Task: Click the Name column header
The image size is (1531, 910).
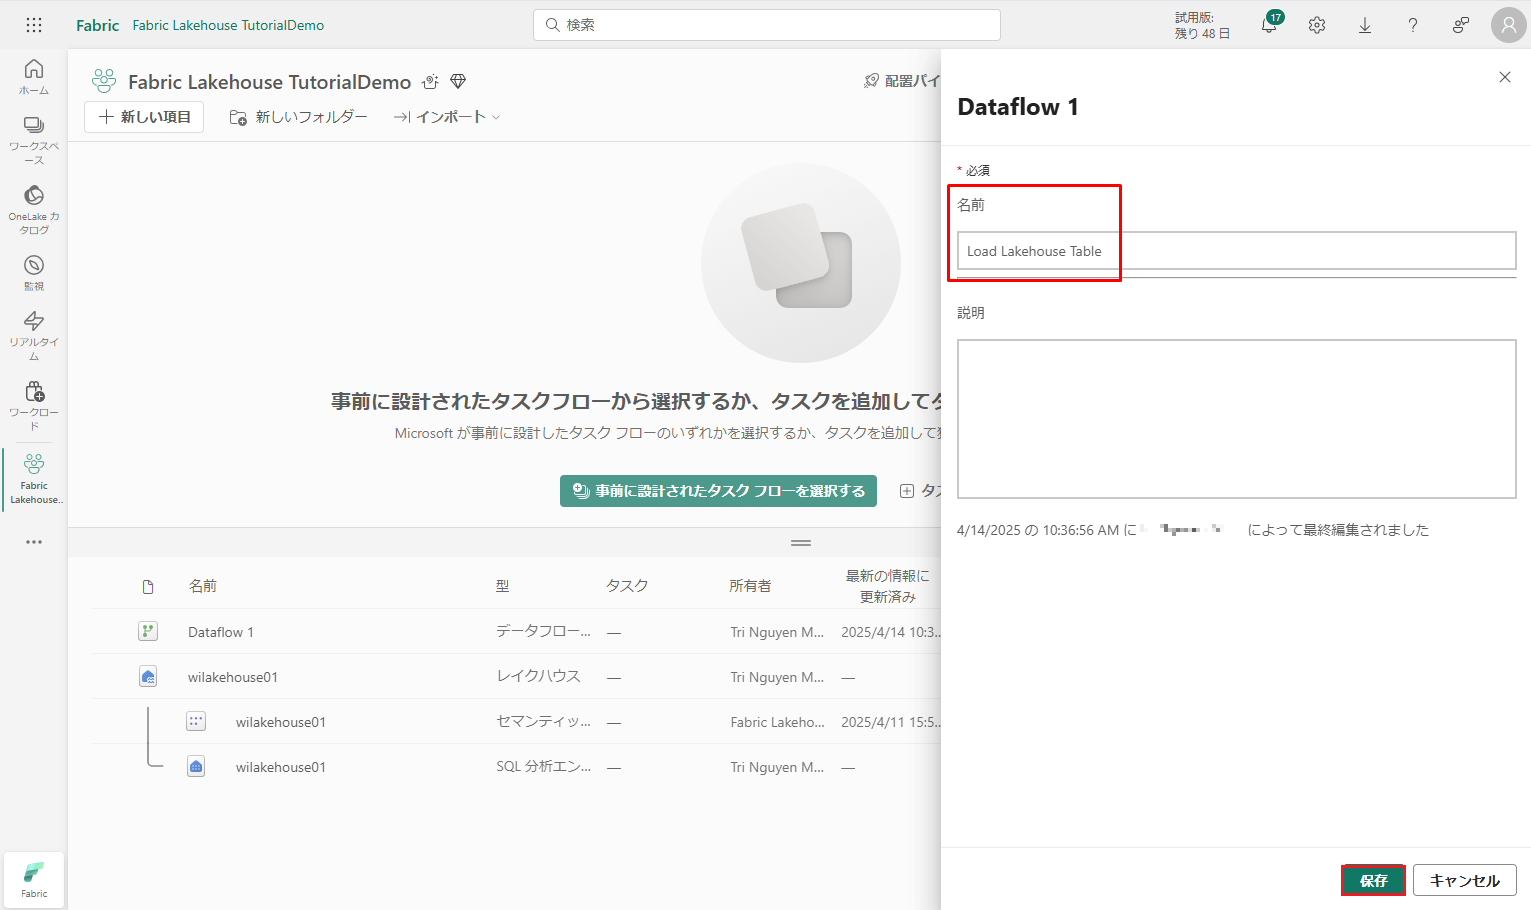Action: click(203, 586)
